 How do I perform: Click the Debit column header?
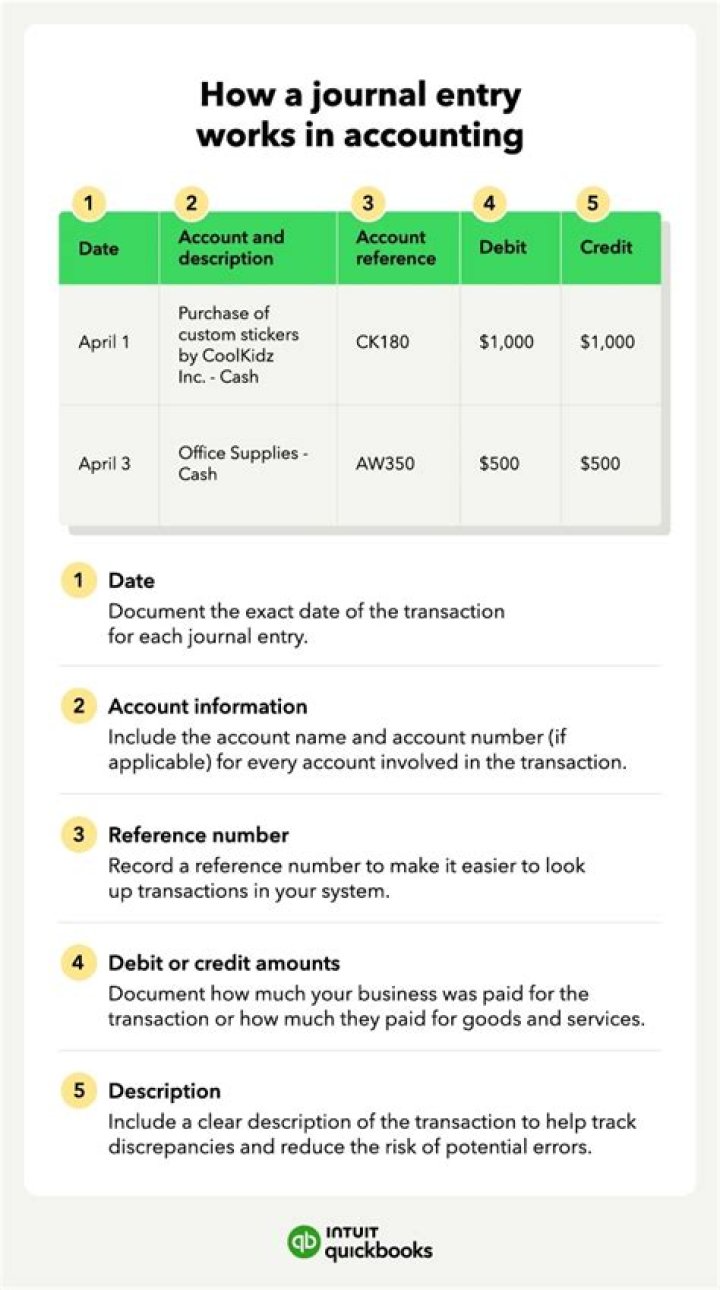tap(502, 248)
